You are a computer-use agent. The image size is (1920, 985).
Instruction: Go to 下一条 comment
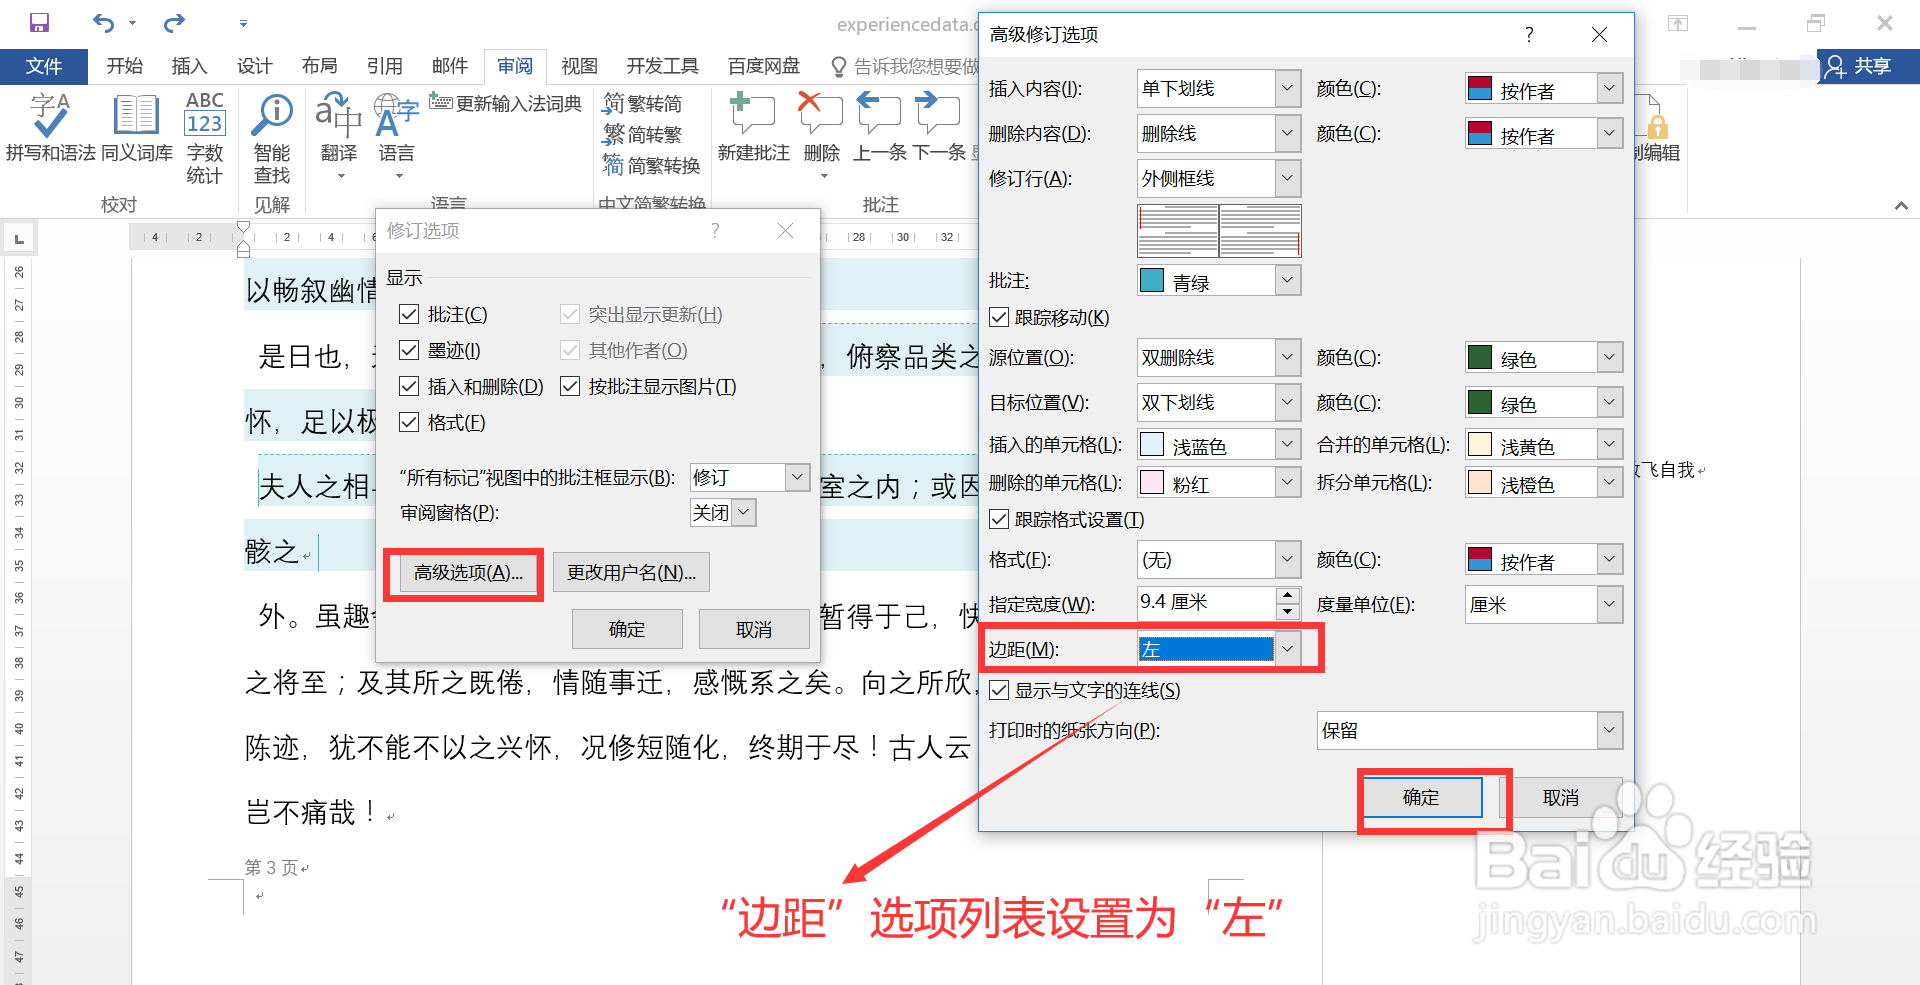tap(939, 127)
